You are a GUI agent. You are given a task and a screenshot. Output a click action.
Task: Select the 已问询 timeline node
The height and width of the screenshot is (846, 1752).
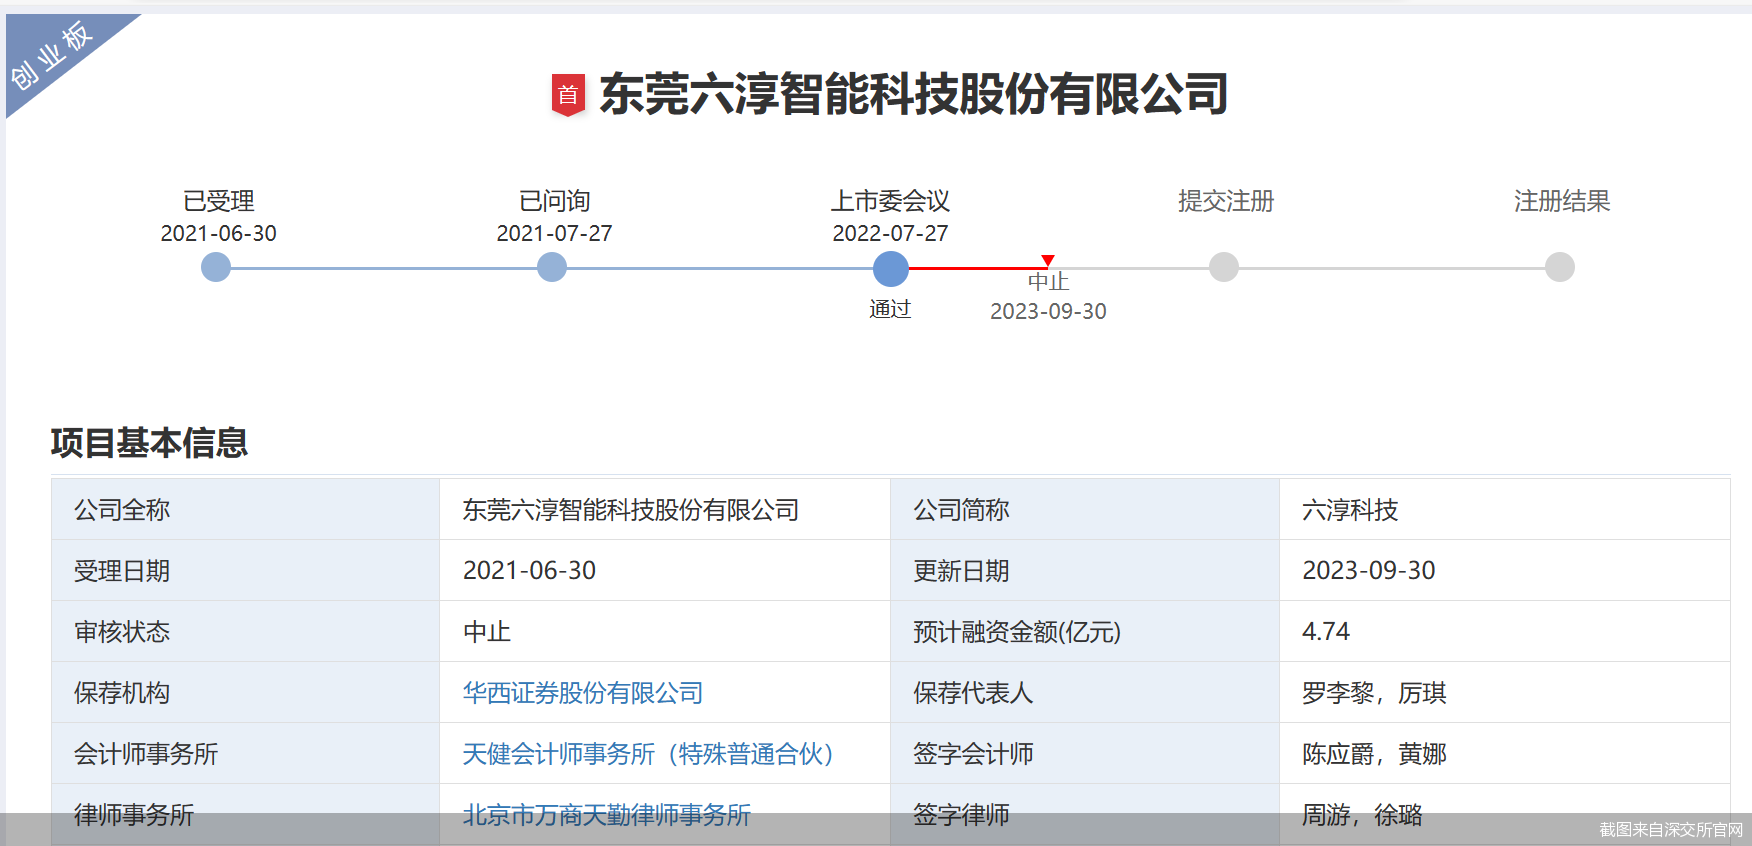[552, 267]
